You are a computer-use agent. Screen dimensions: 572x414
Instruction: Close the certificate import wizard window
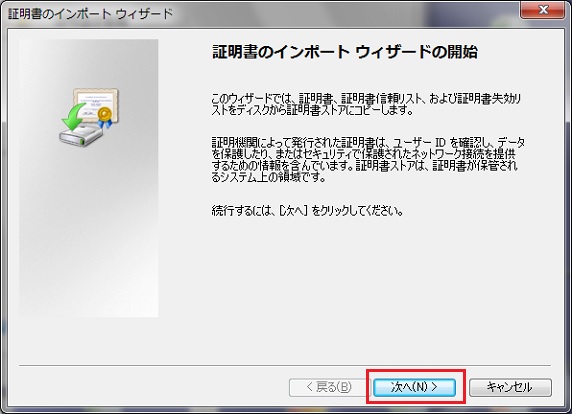click(543, 9)
